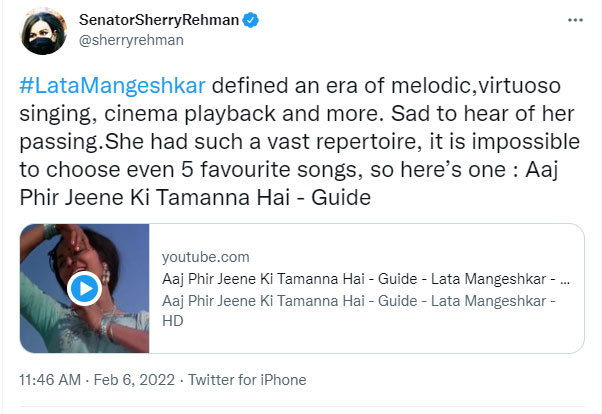Open the tweet's three-dot more menu
The height and width of the screenshot is (414, 602).
pos(575,20)
